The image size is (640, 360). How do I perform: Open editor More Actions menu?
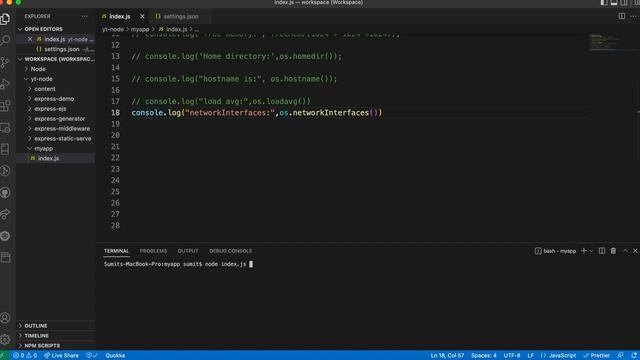633,16
